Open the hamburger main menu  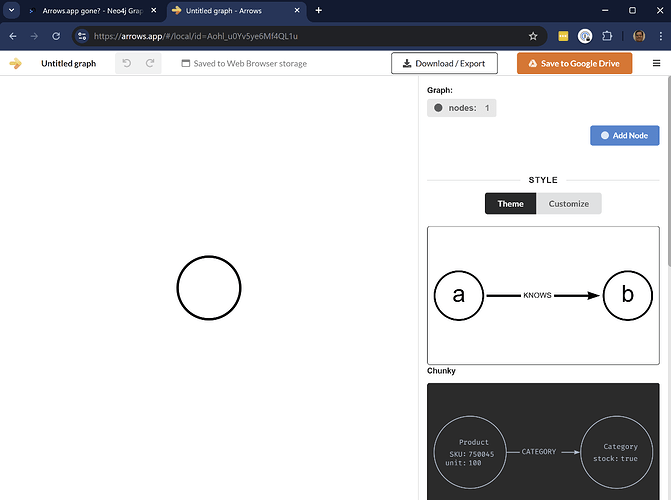click(656, 63)
